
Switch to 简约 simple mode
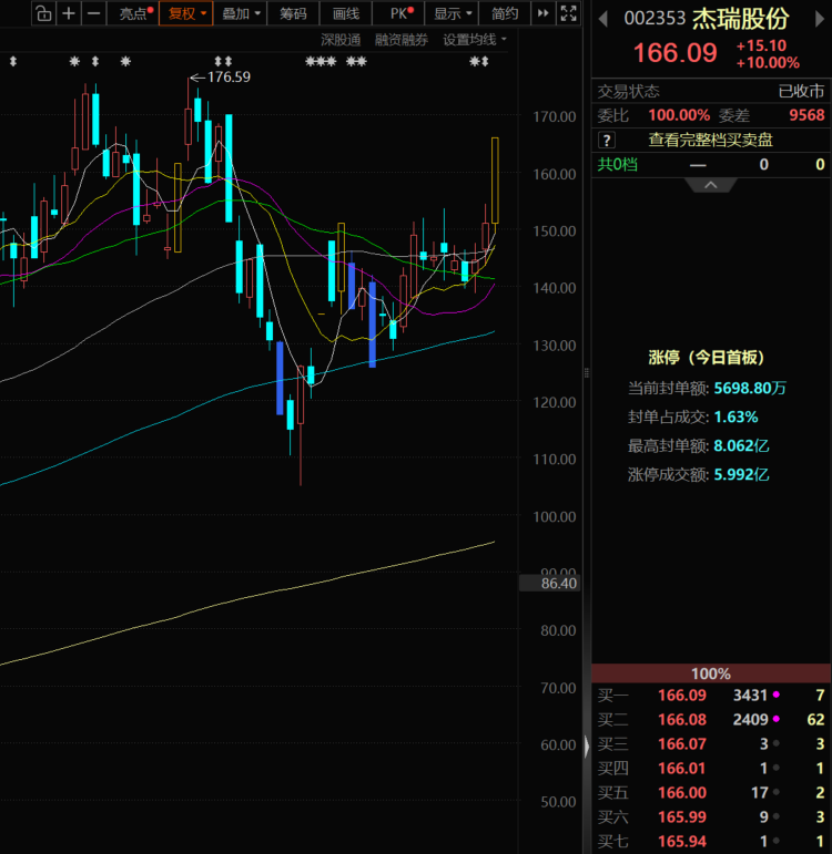point(504,14)
